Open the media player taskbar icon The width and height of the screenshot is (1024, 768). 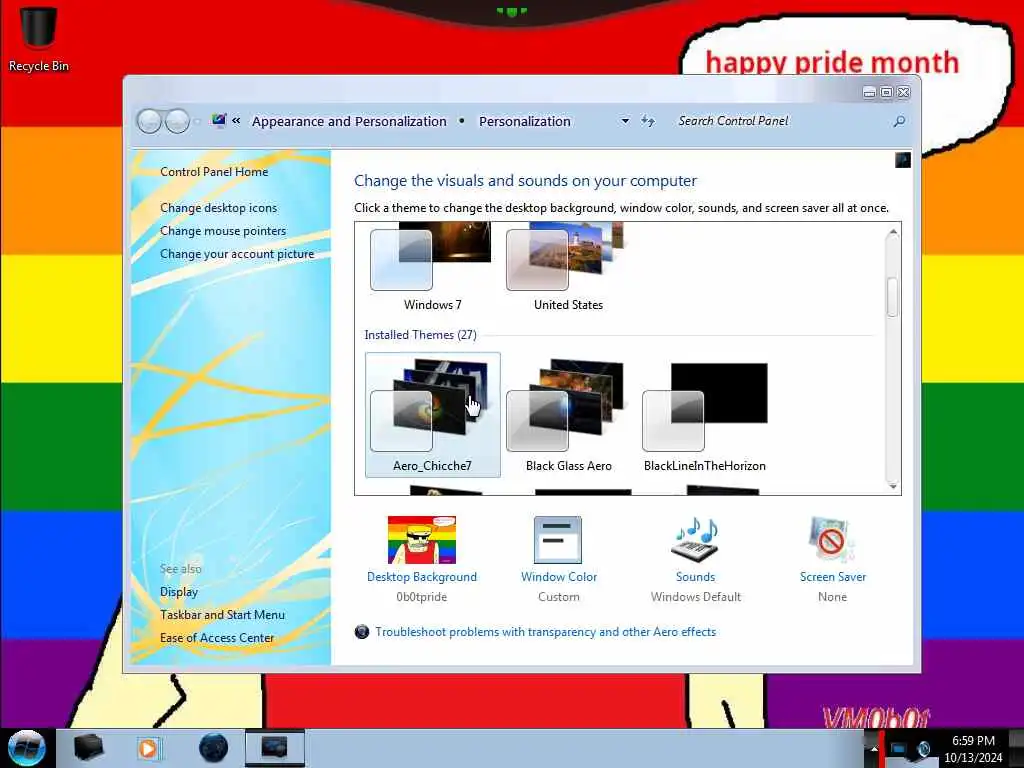149,748
